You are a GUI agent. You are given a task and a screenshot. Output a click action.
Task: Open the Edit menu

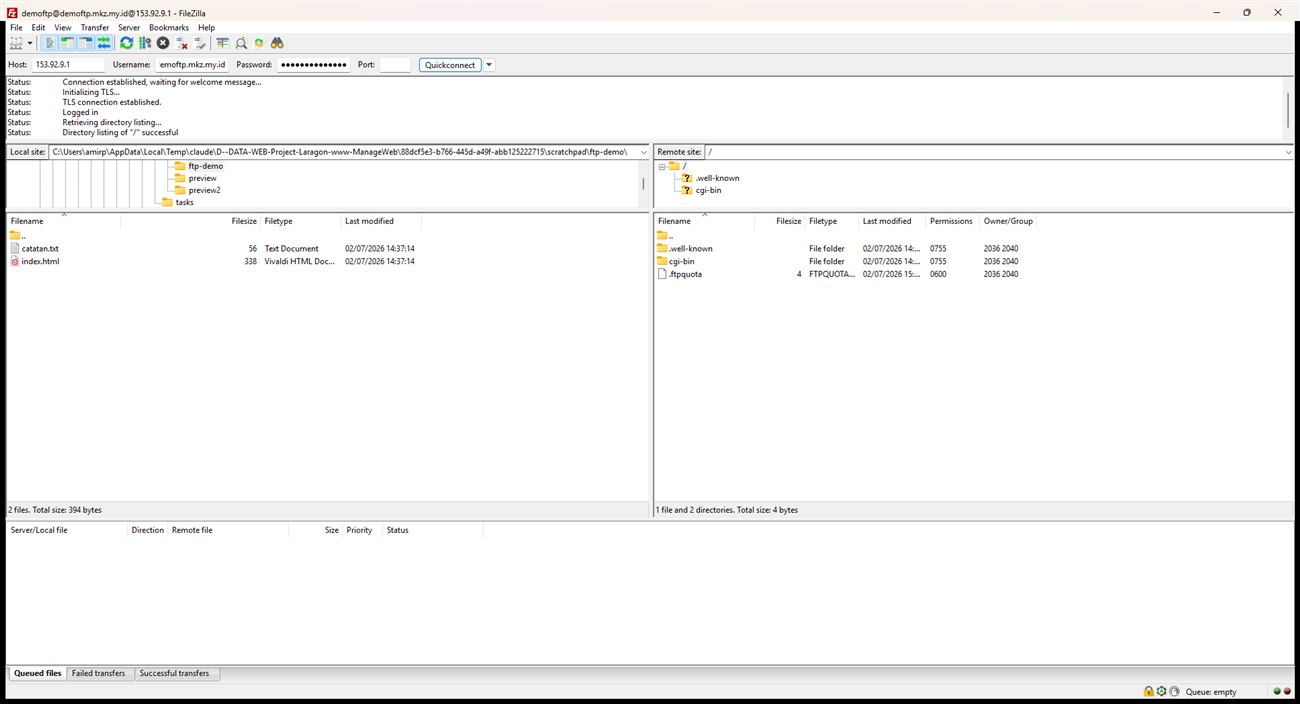(x=38, y=28)
